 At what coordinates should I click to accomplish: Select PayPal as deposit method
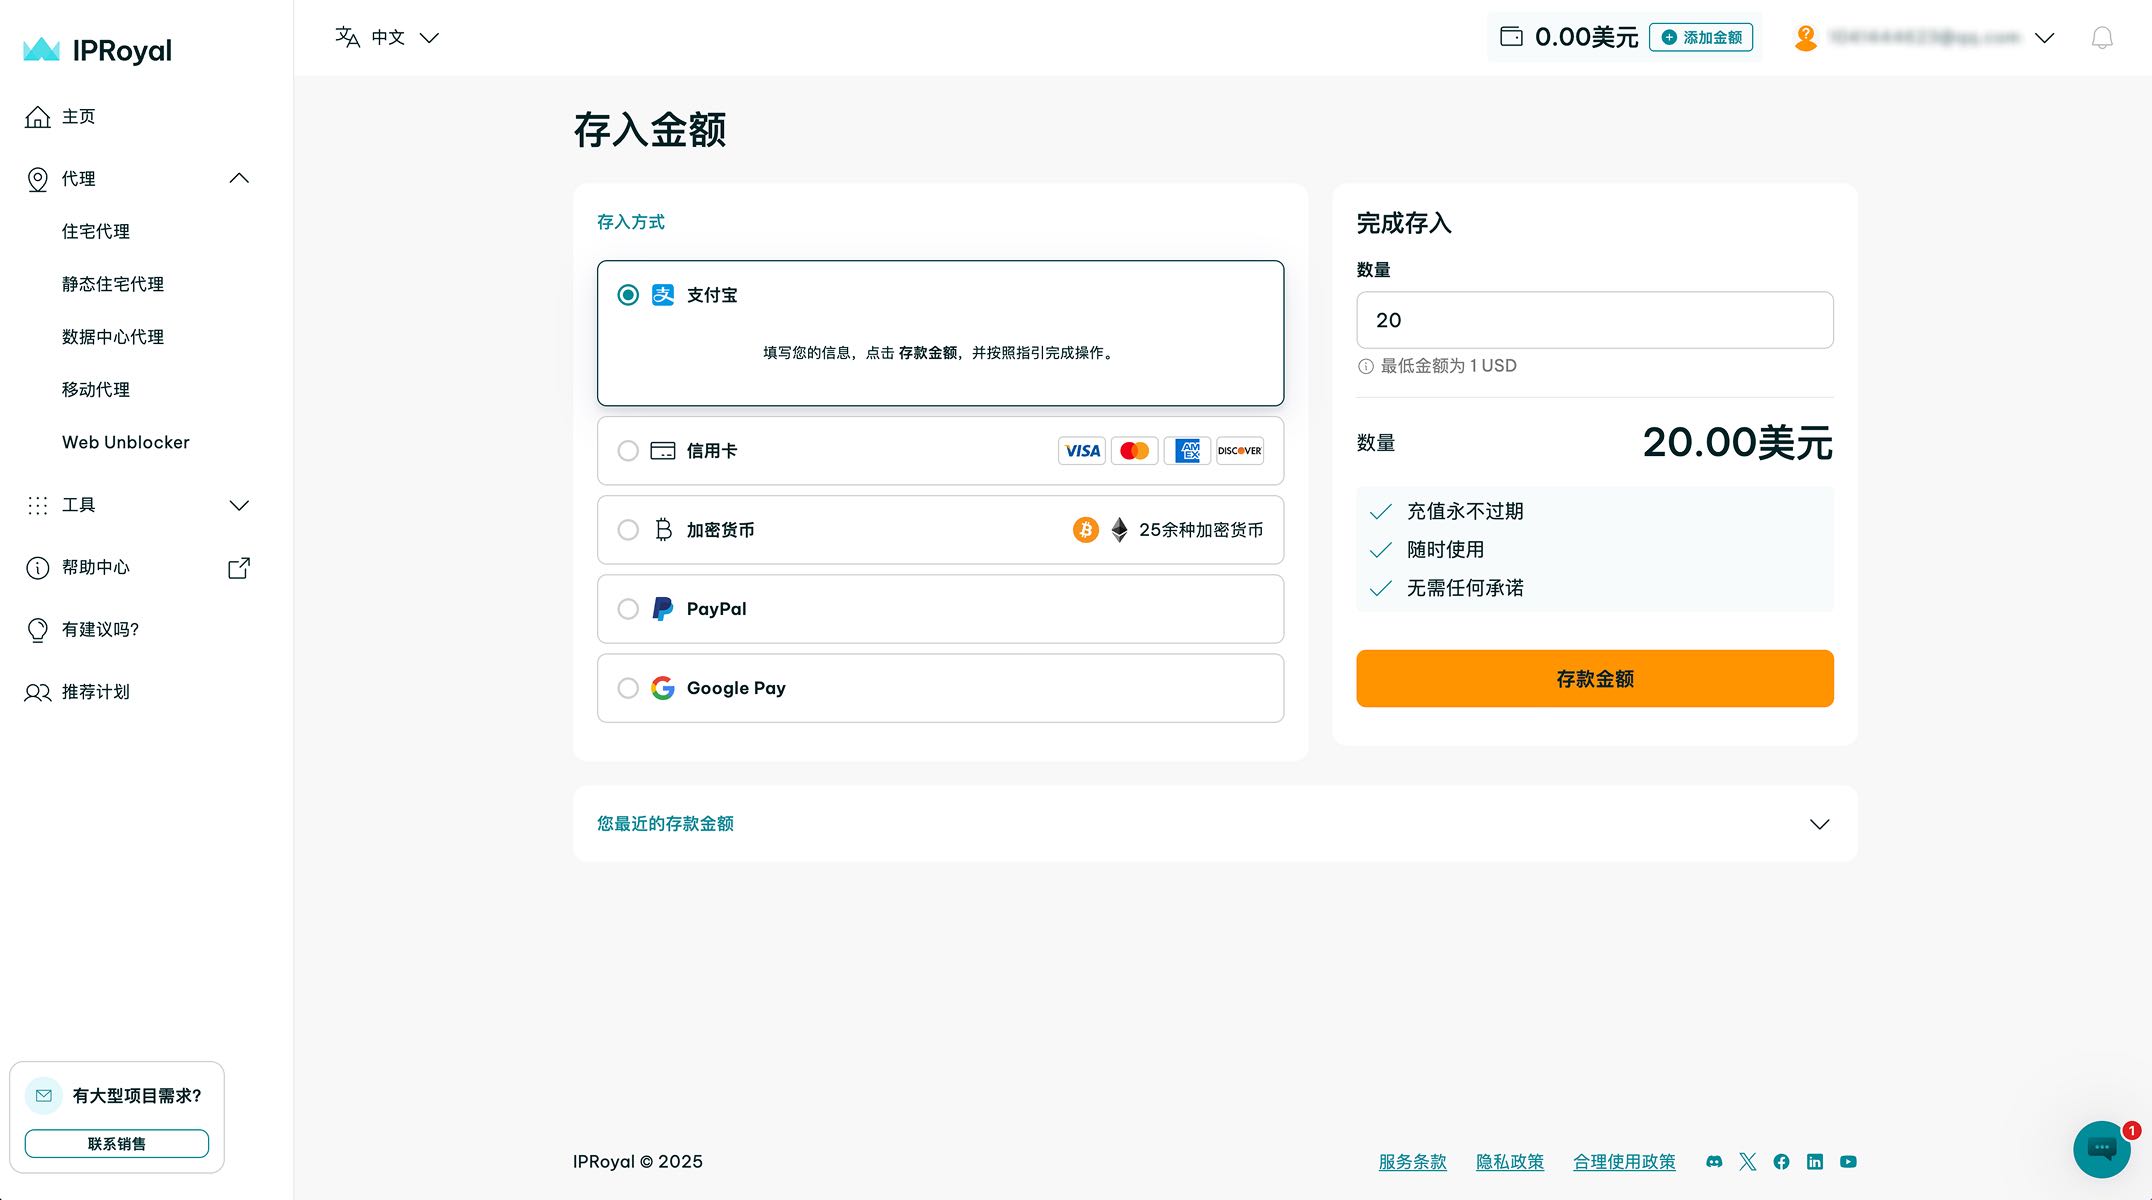(628, 608)
